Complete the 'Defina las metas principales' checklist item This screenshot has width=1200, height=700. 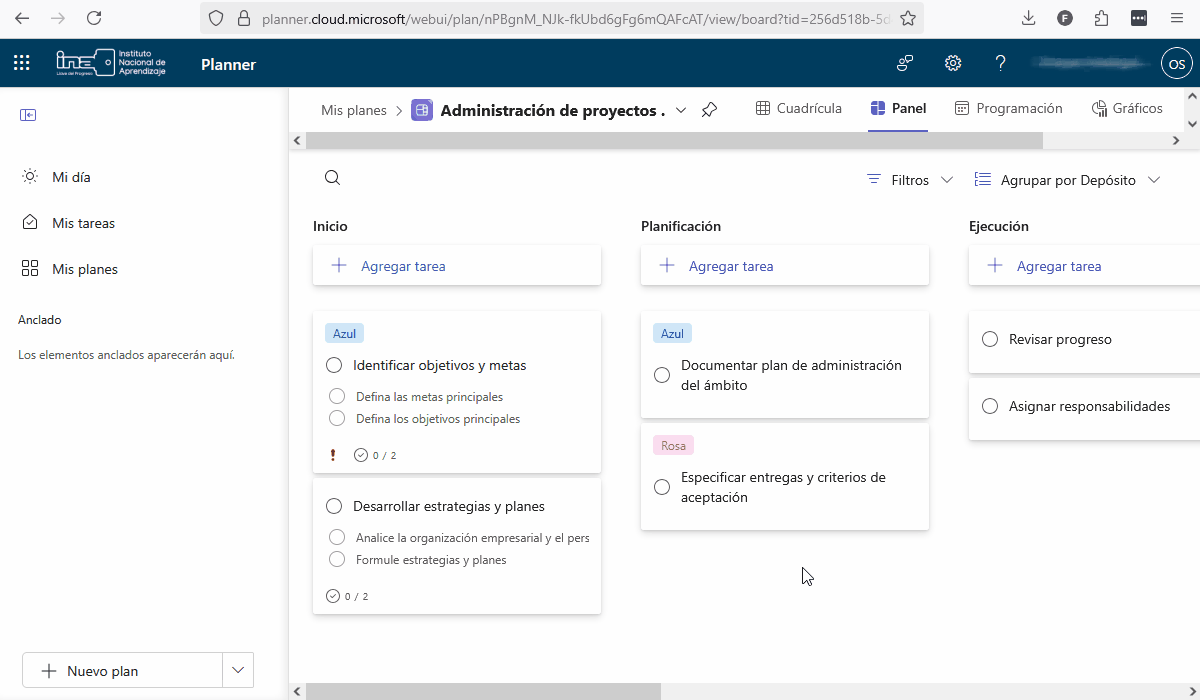click(337, 397)
